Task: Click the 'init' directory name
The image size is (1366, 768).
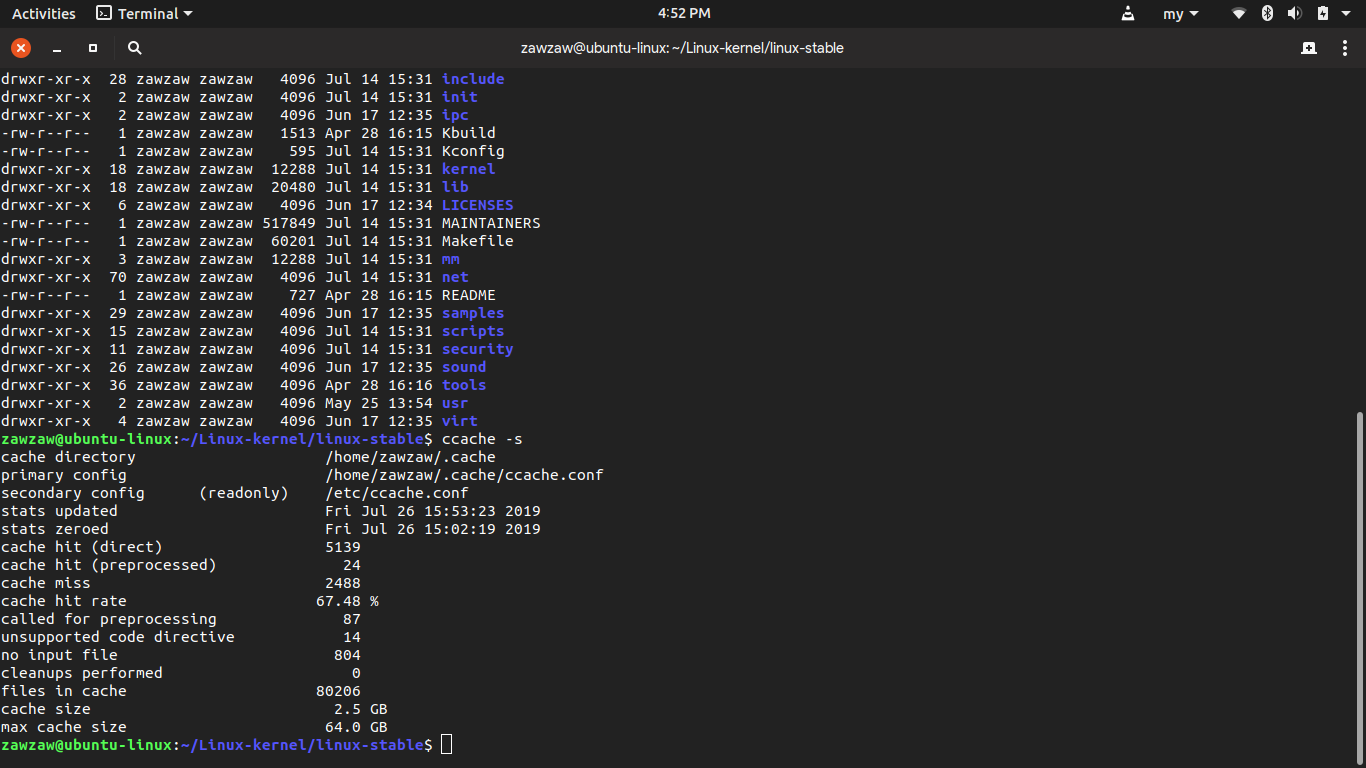Action: click(x=460, y=97)
